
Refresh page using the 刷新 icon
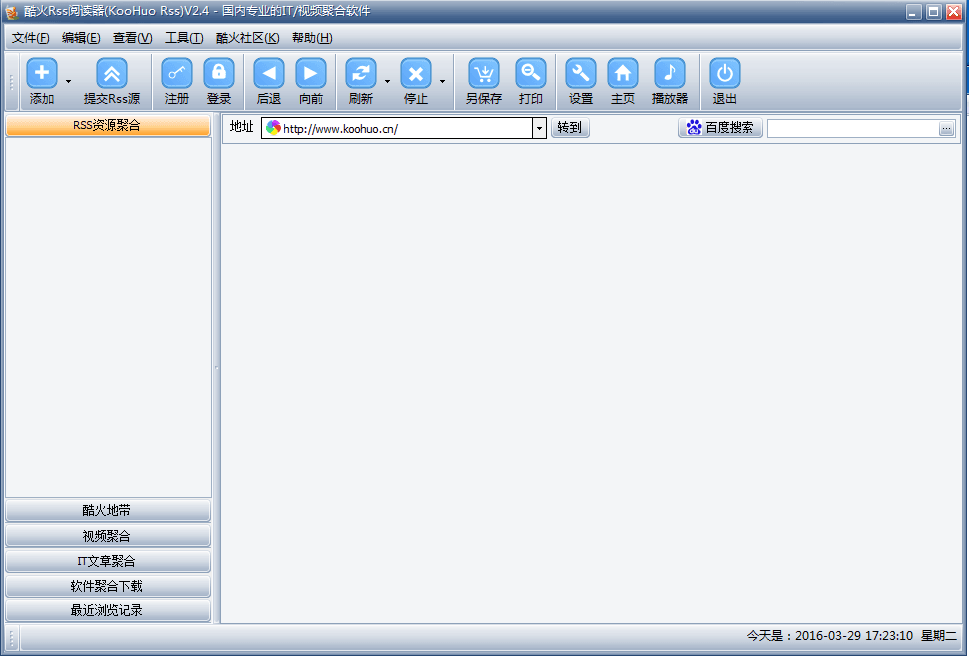tap(361, 74)
